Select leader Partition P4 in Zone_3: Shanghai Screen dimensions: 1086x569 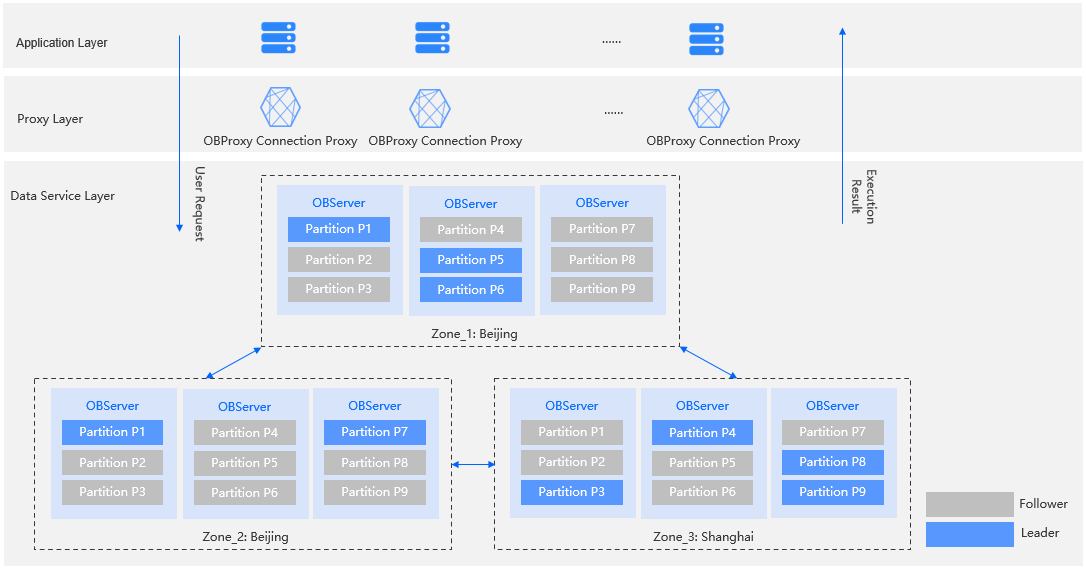[702, 433]
